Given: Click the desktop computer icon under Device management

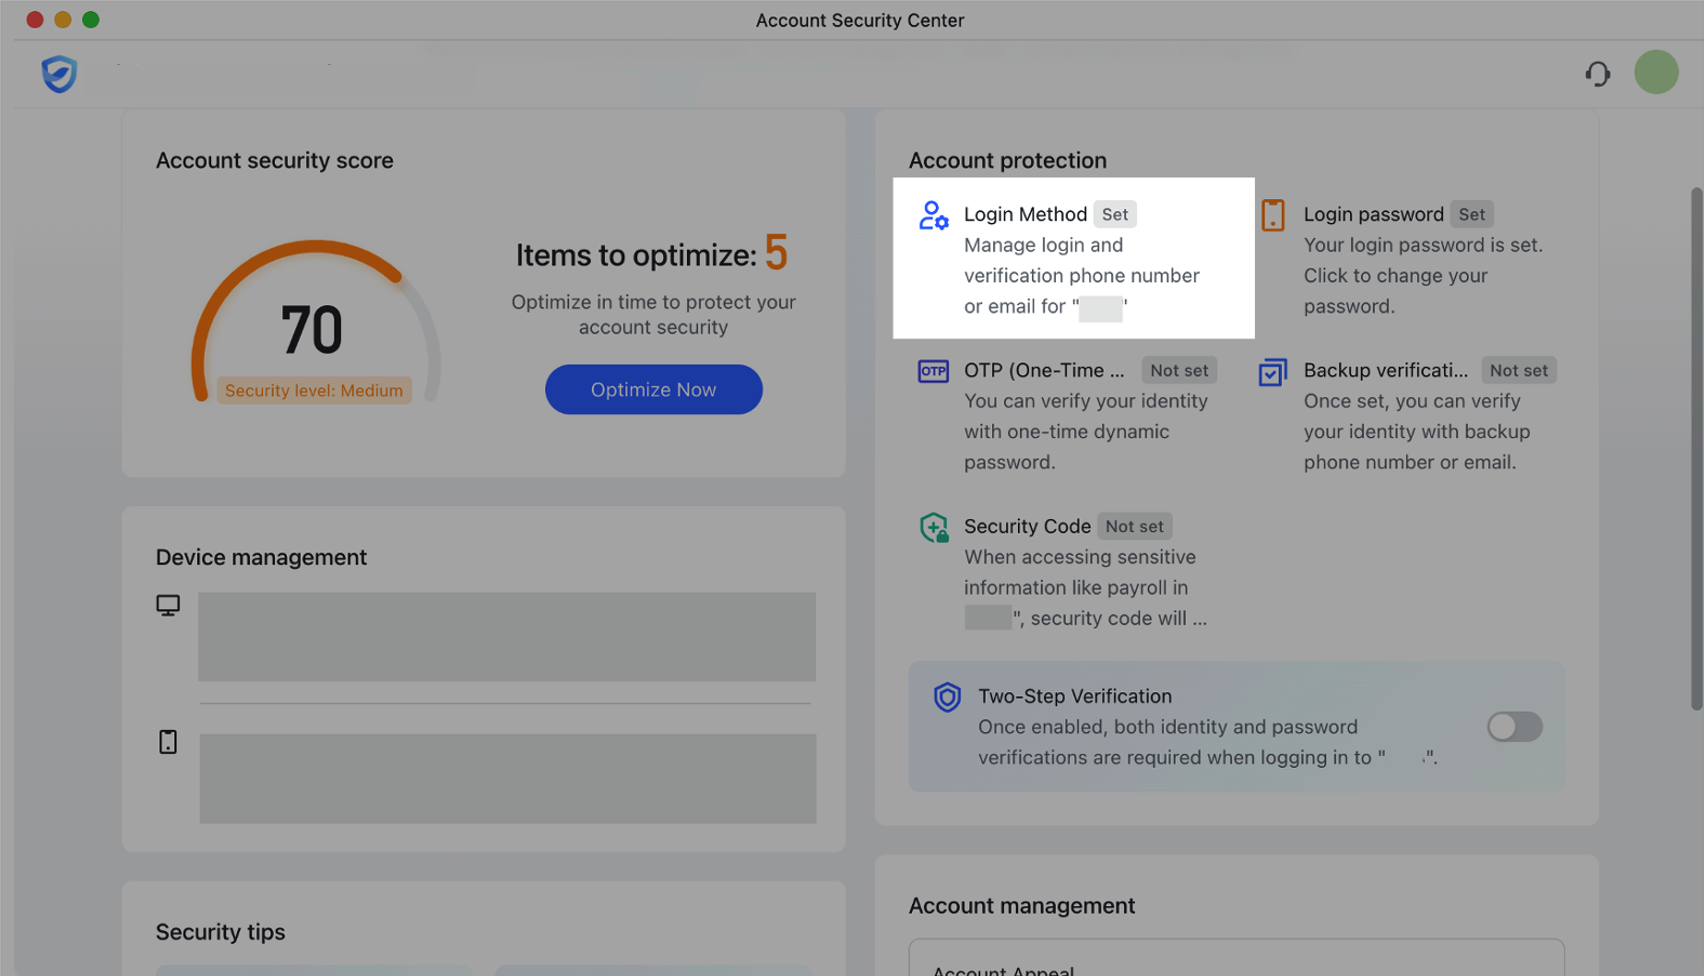Looking at the screenshot, I should click(x=169, y=604).
